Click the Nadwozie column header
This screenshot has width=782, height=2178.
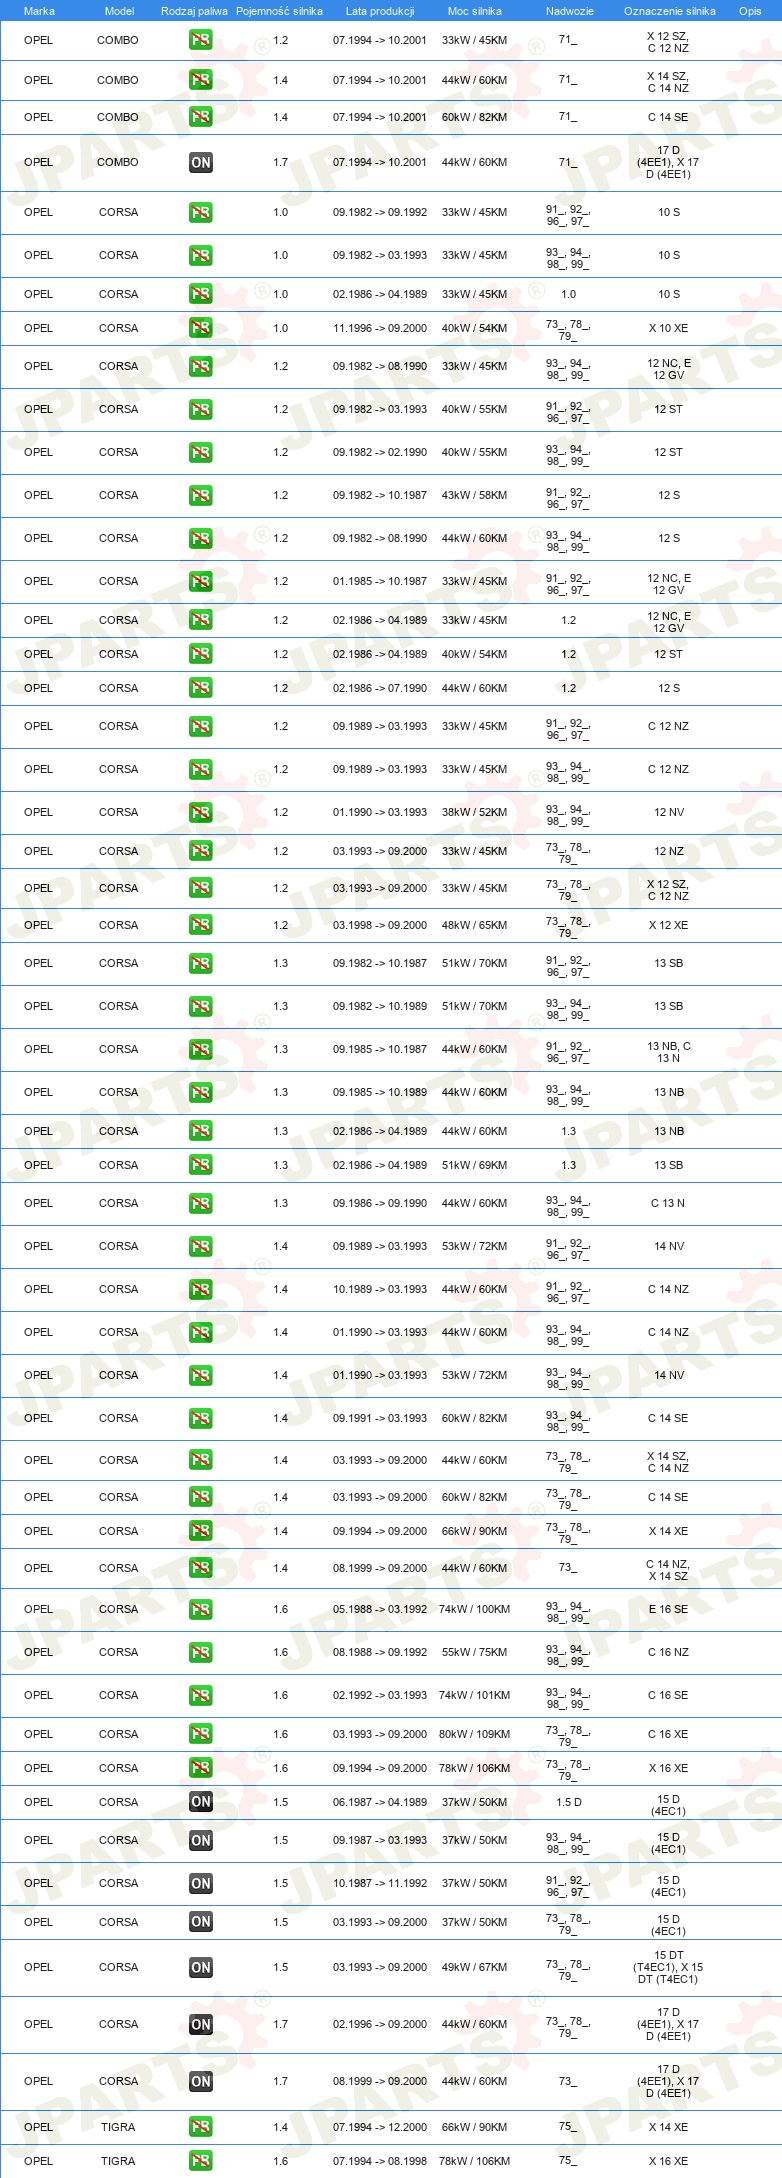click(x=570, y=11)
